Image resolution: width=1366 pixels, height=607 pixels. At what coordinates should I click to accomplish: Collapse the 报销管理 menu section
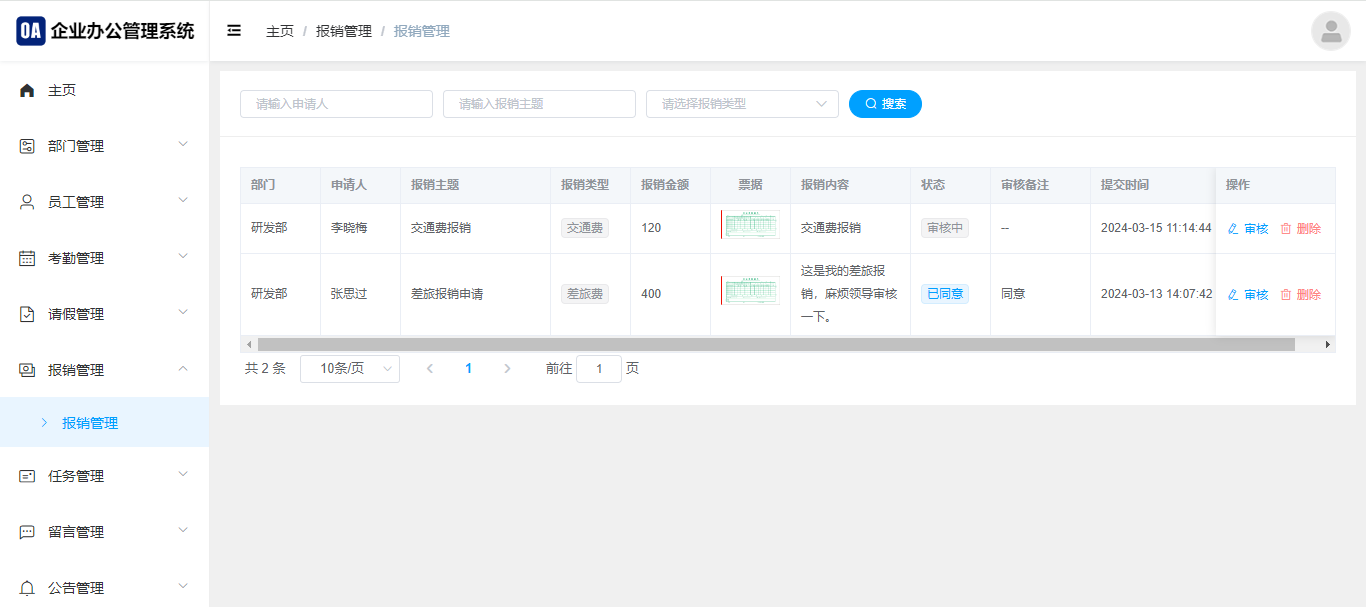183,369
